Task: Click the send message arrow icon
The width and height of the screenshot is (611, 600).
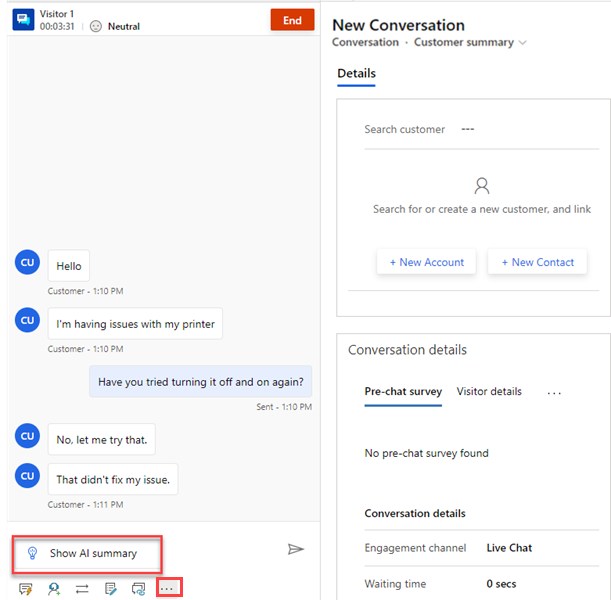Action: point(295,549)
